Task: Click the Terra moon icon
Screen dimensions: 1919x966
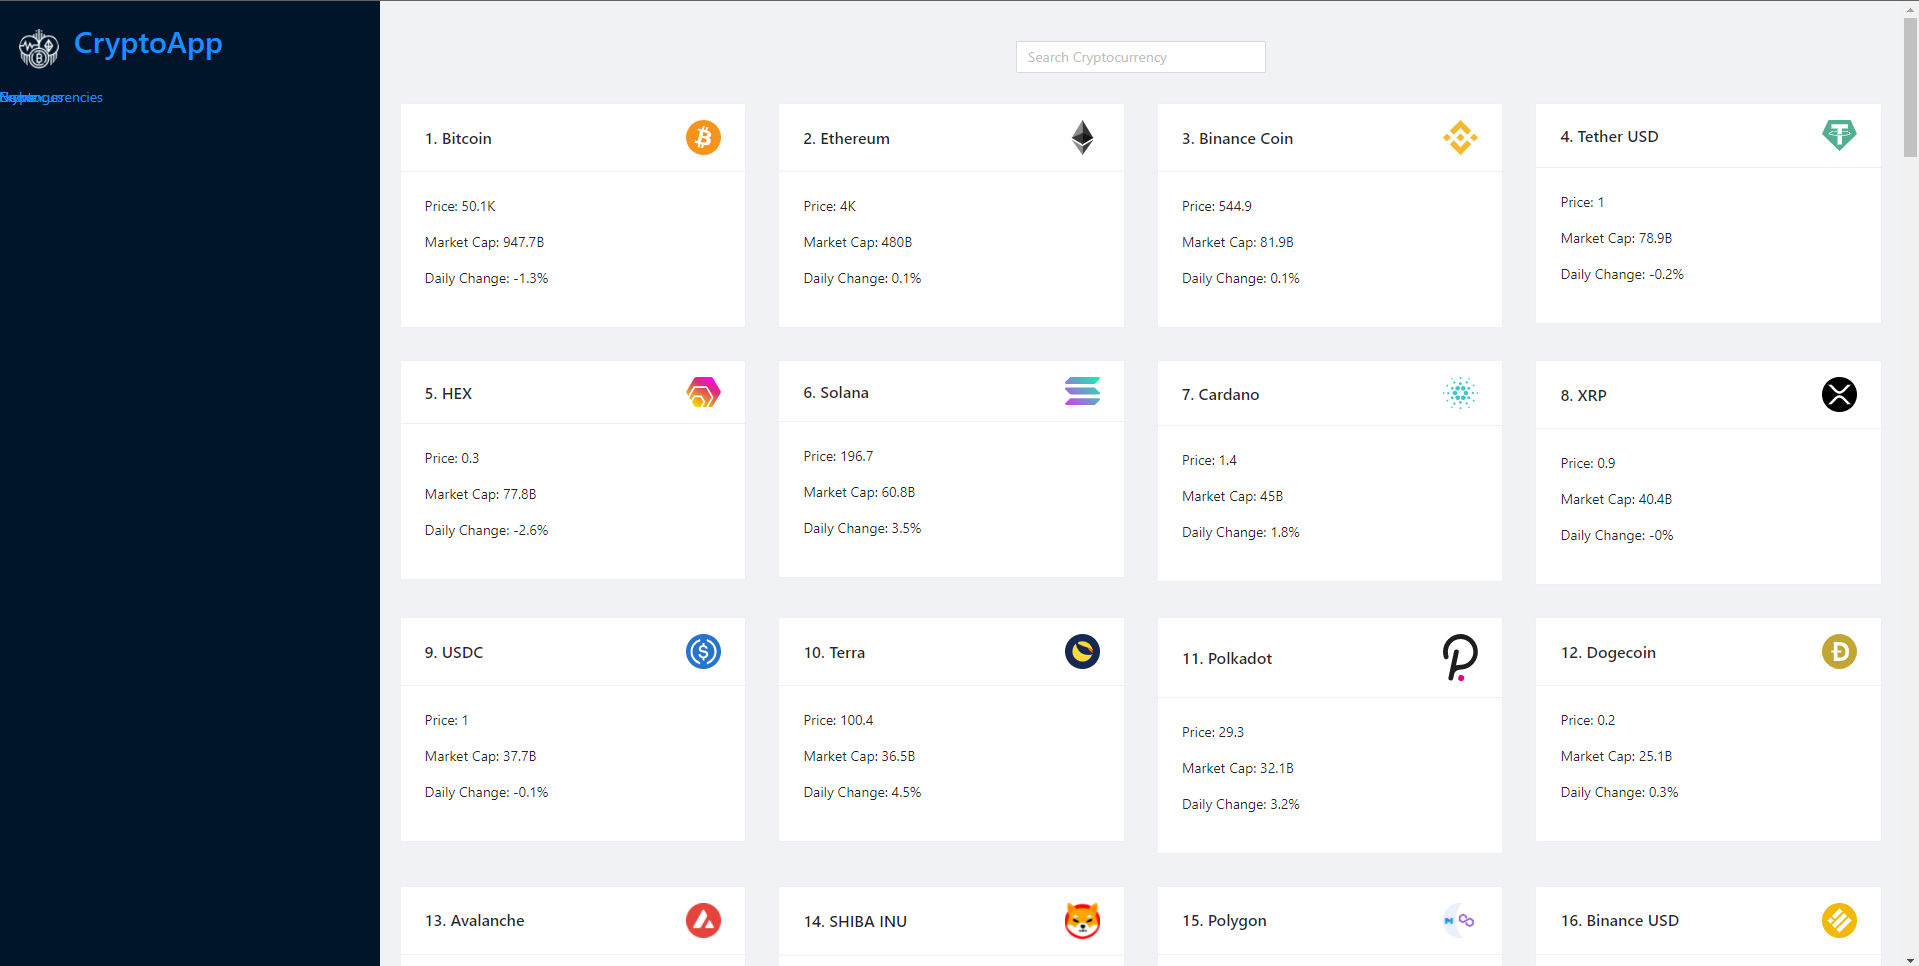Action: tap(1082, 651)
